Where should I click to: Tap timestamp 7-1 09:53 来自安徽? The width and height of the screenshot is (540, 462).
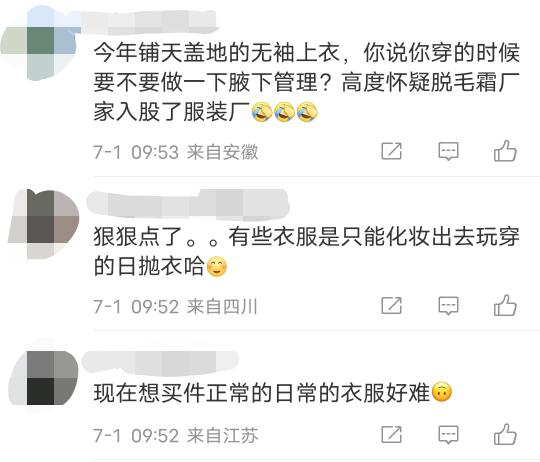tap(176, 152)
